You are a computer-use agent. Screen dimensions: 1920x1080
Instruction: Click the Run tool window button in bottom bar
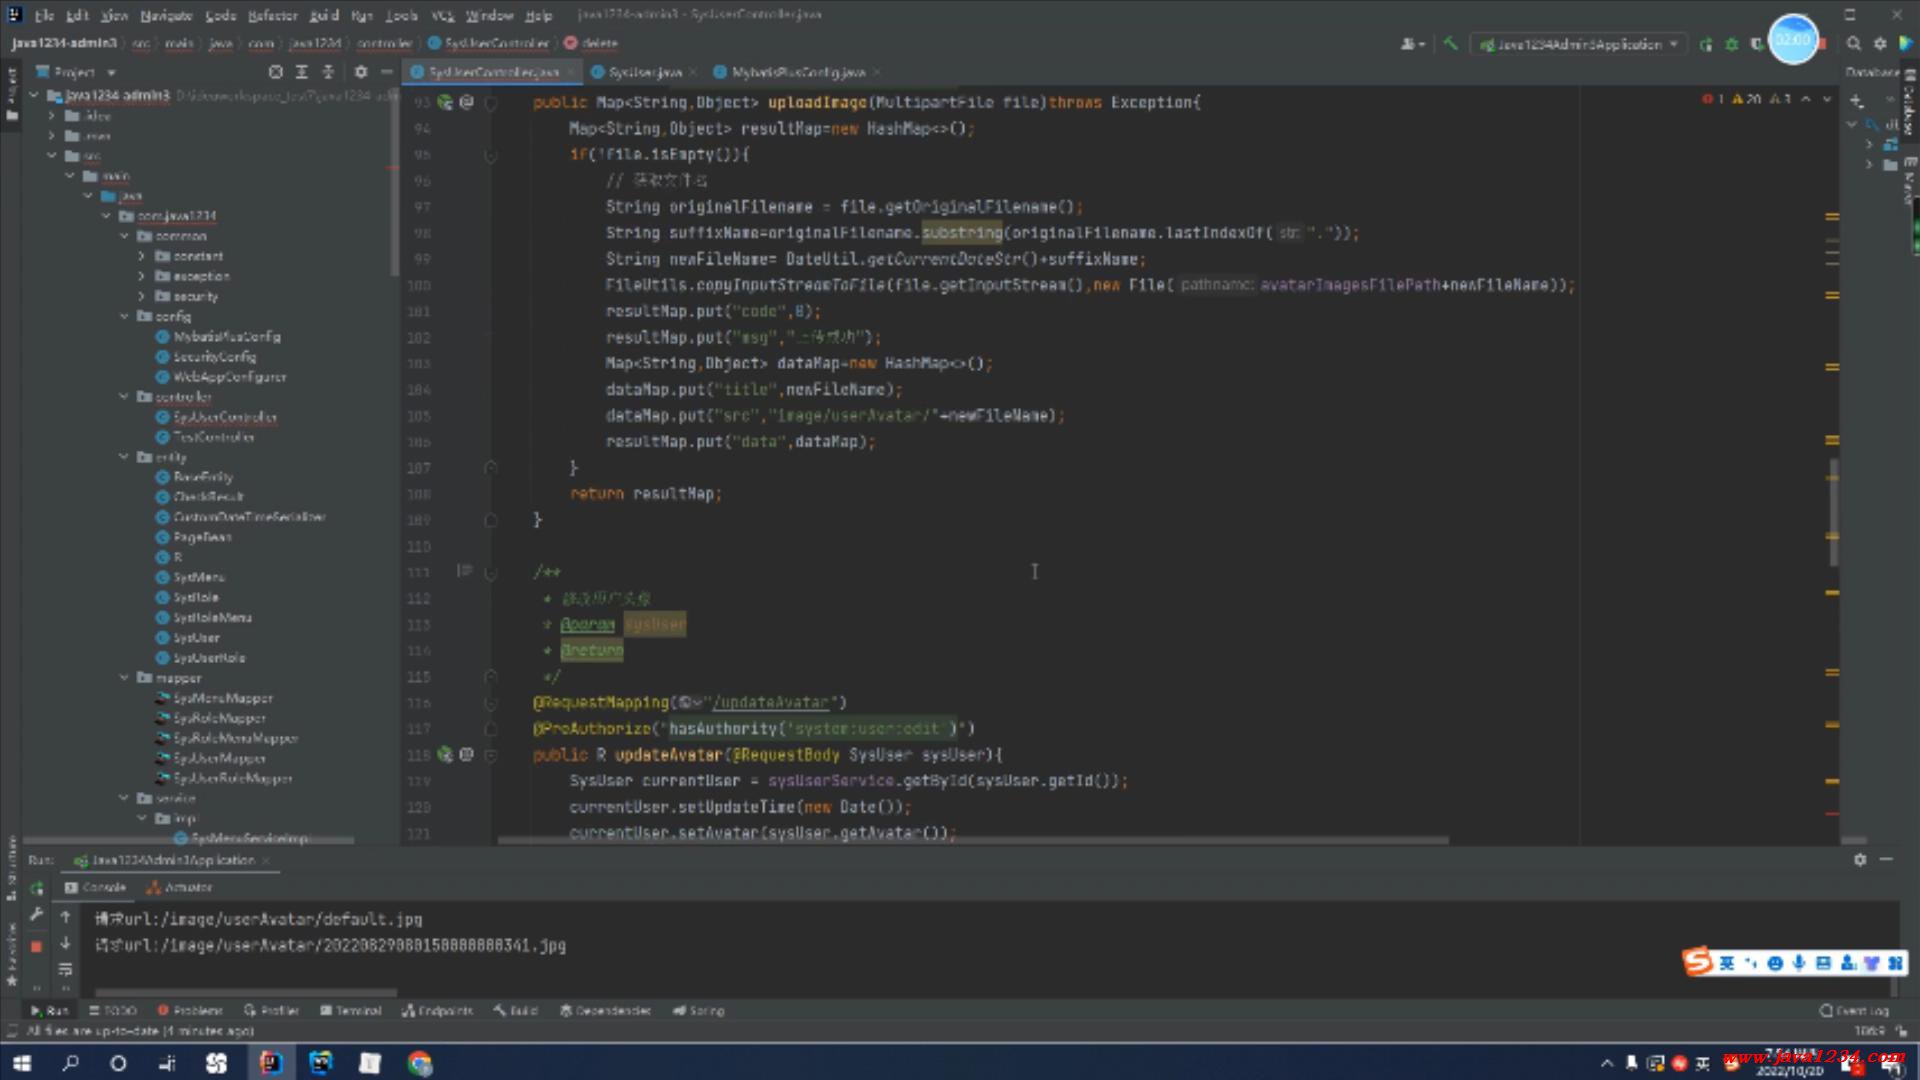pos(49,1011)
